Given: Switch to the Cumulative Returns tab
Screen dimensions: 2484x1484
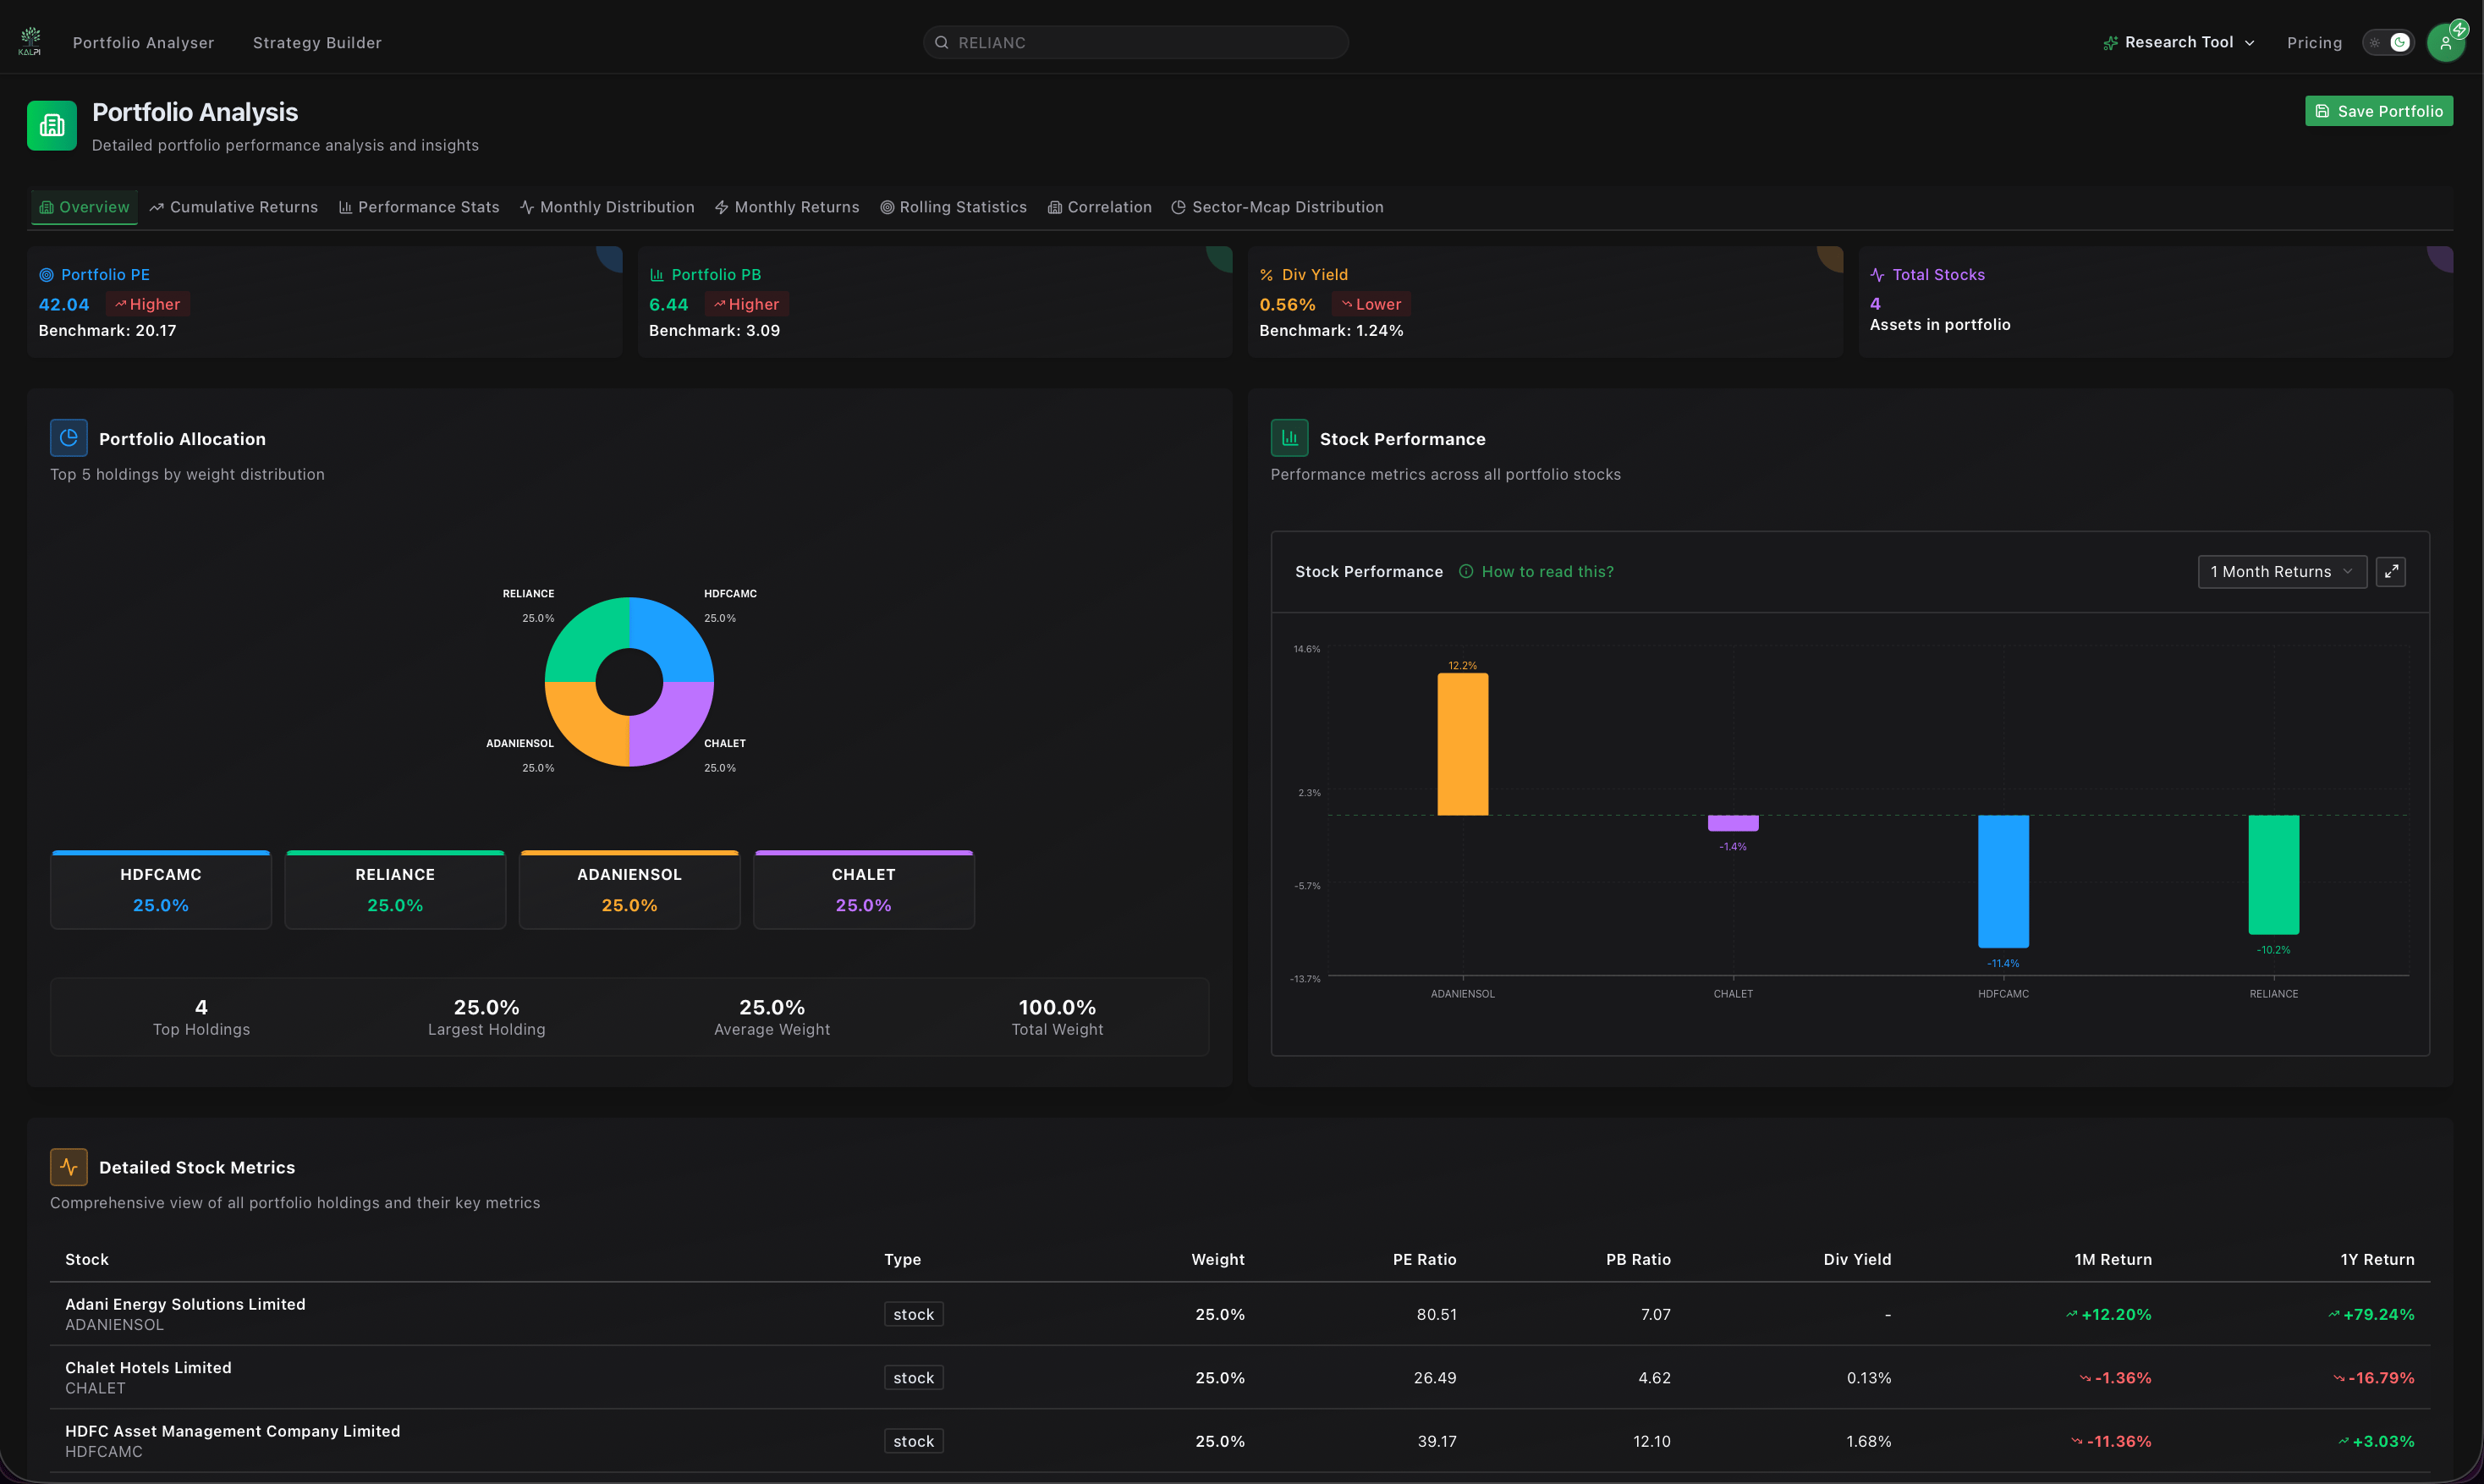Looking at the screenshot, I should (x=234, y=207).
